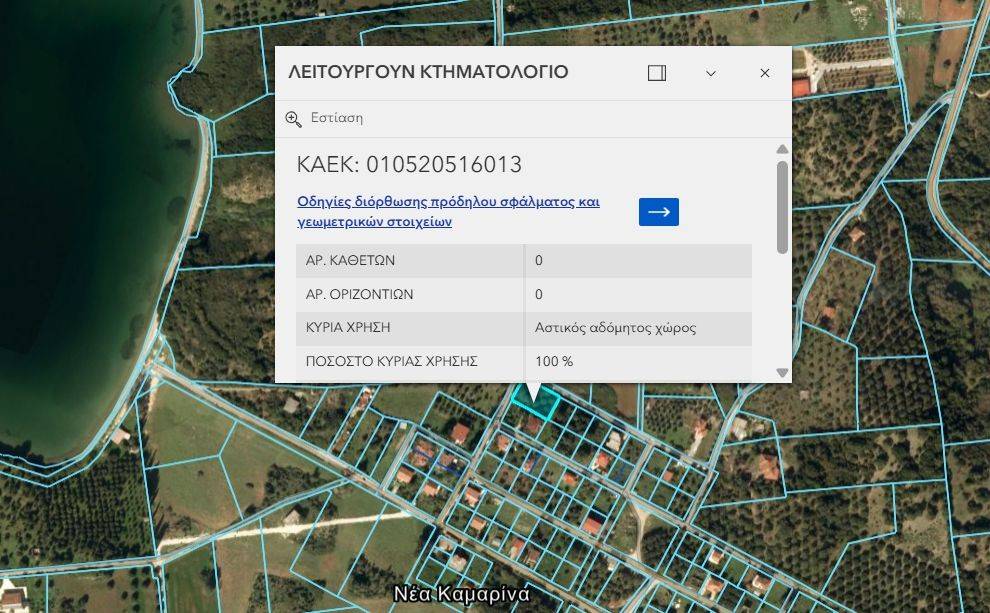
Task: Select the ΚΥΡΙΑ ΧΡΗΣΗ field label
Action: pos(348,328)
